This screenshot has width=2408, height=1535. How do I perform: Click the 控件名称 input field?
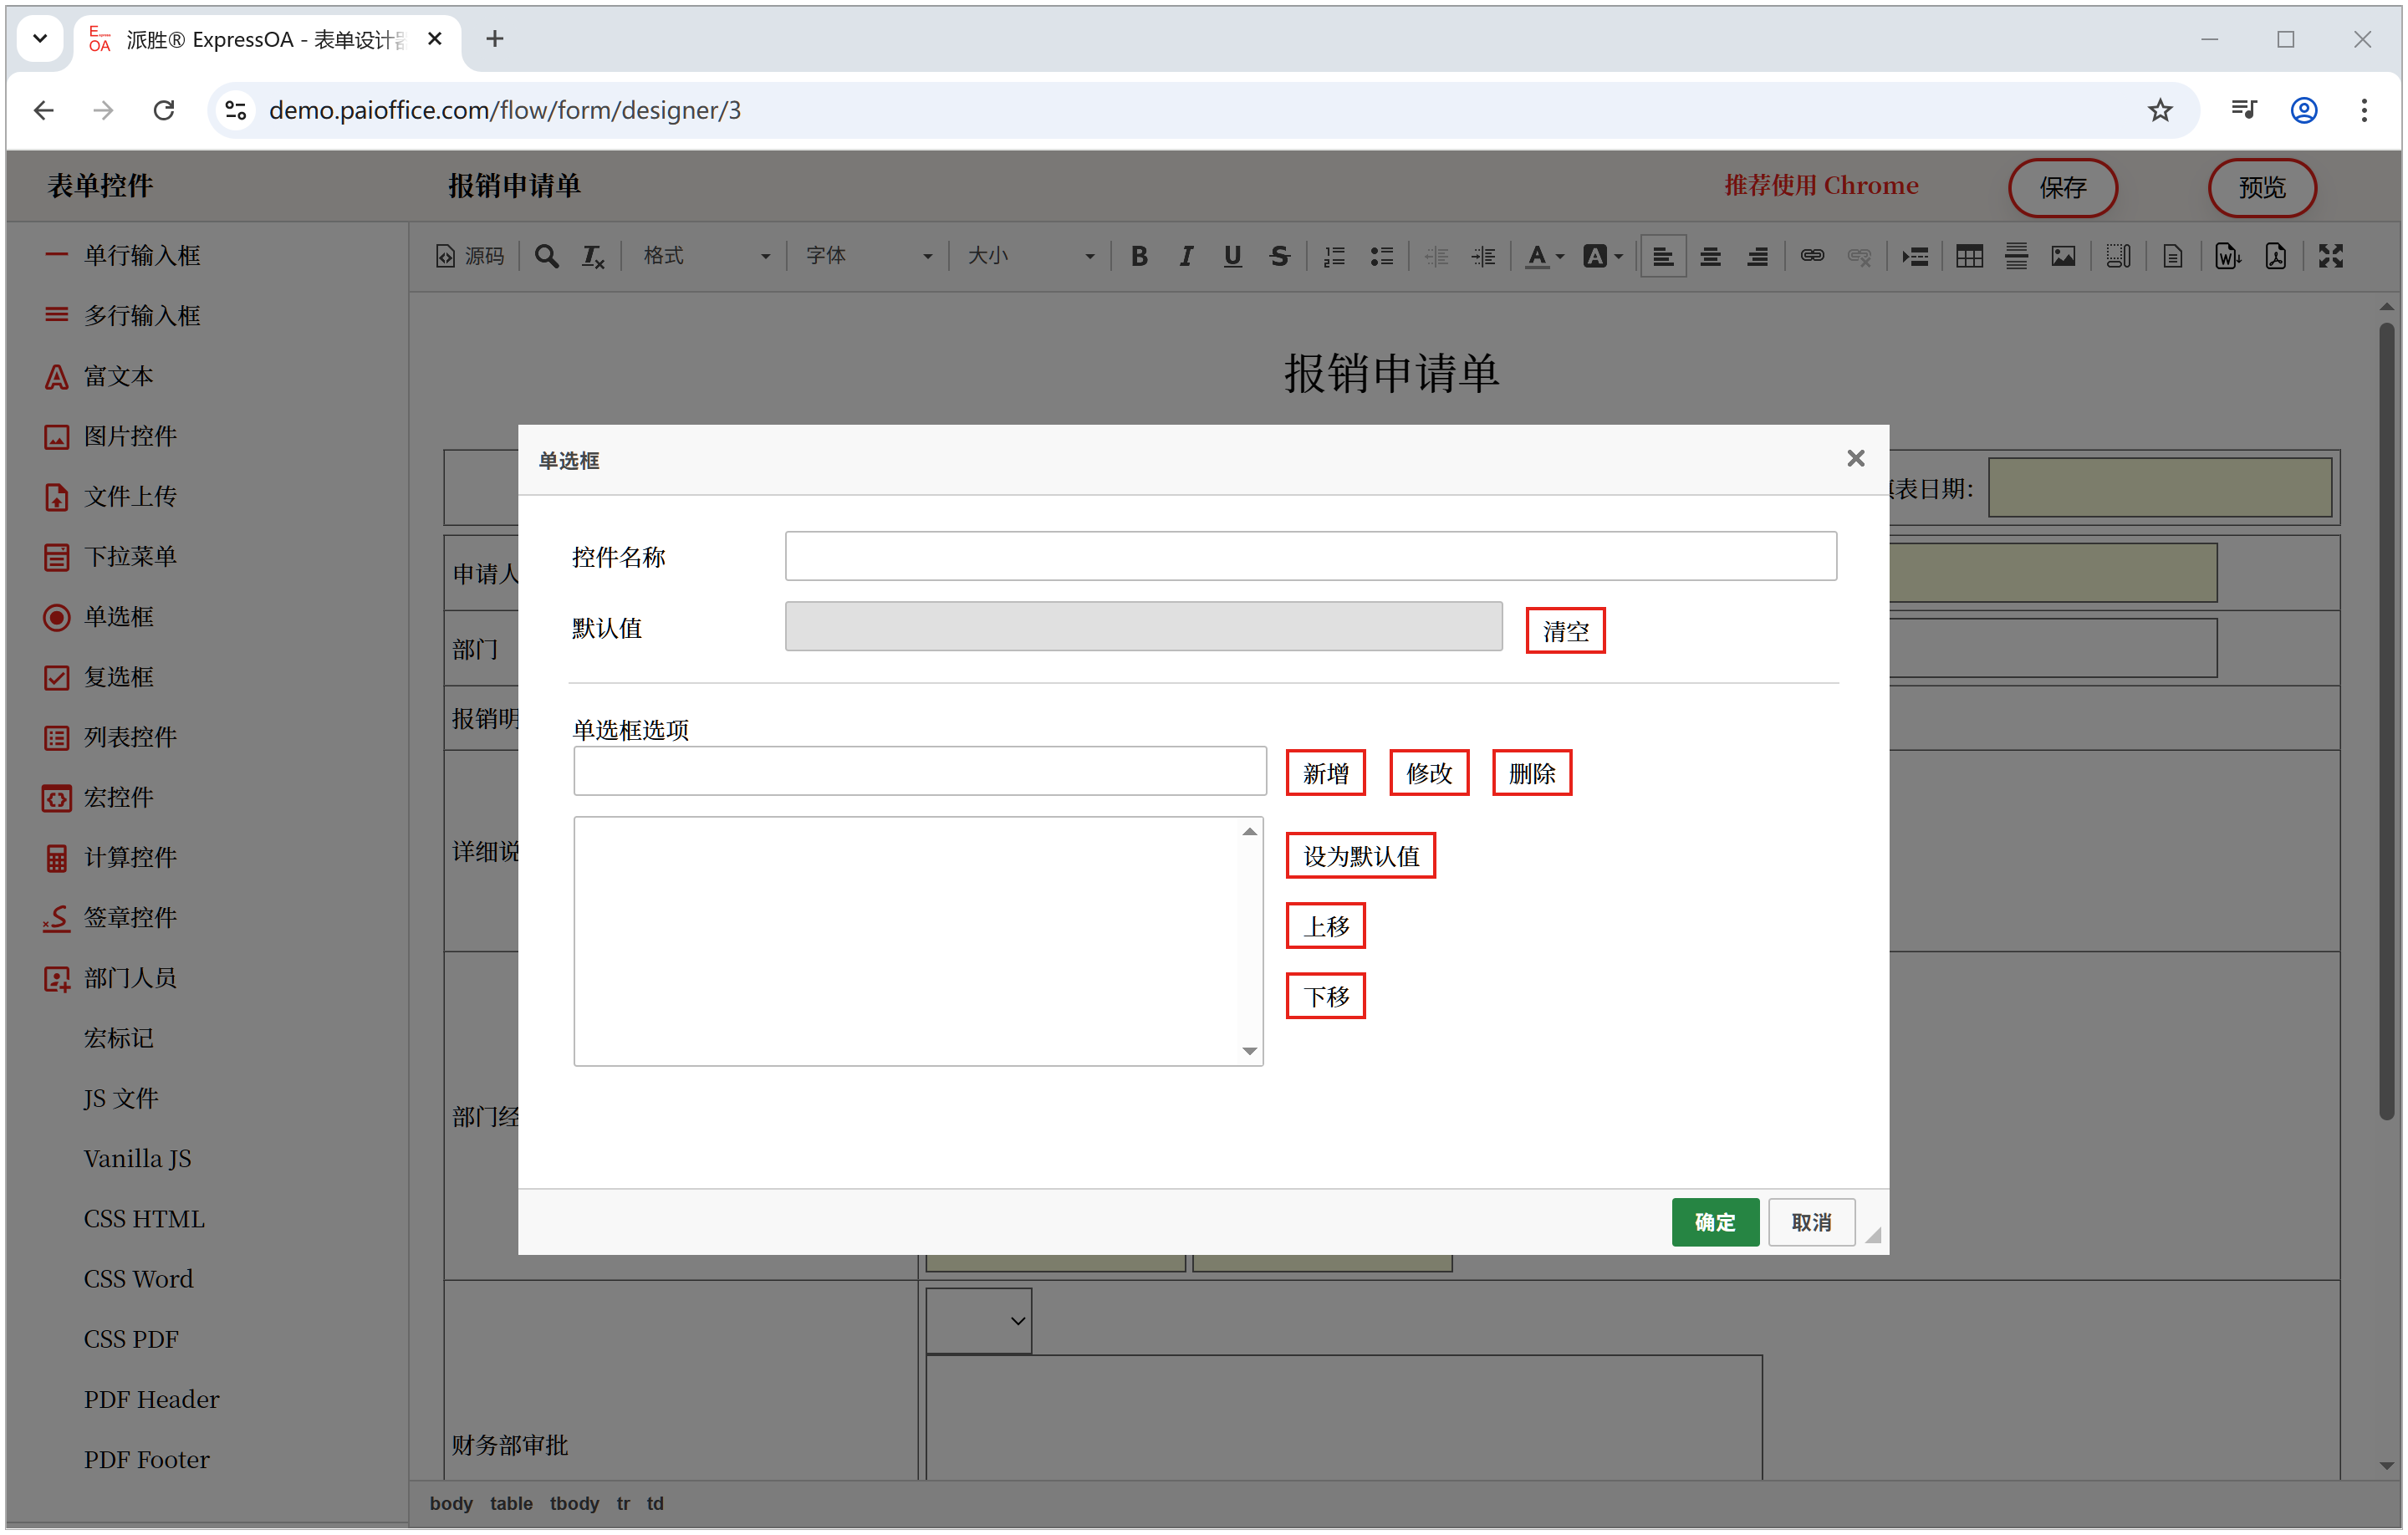[1310, 556]
